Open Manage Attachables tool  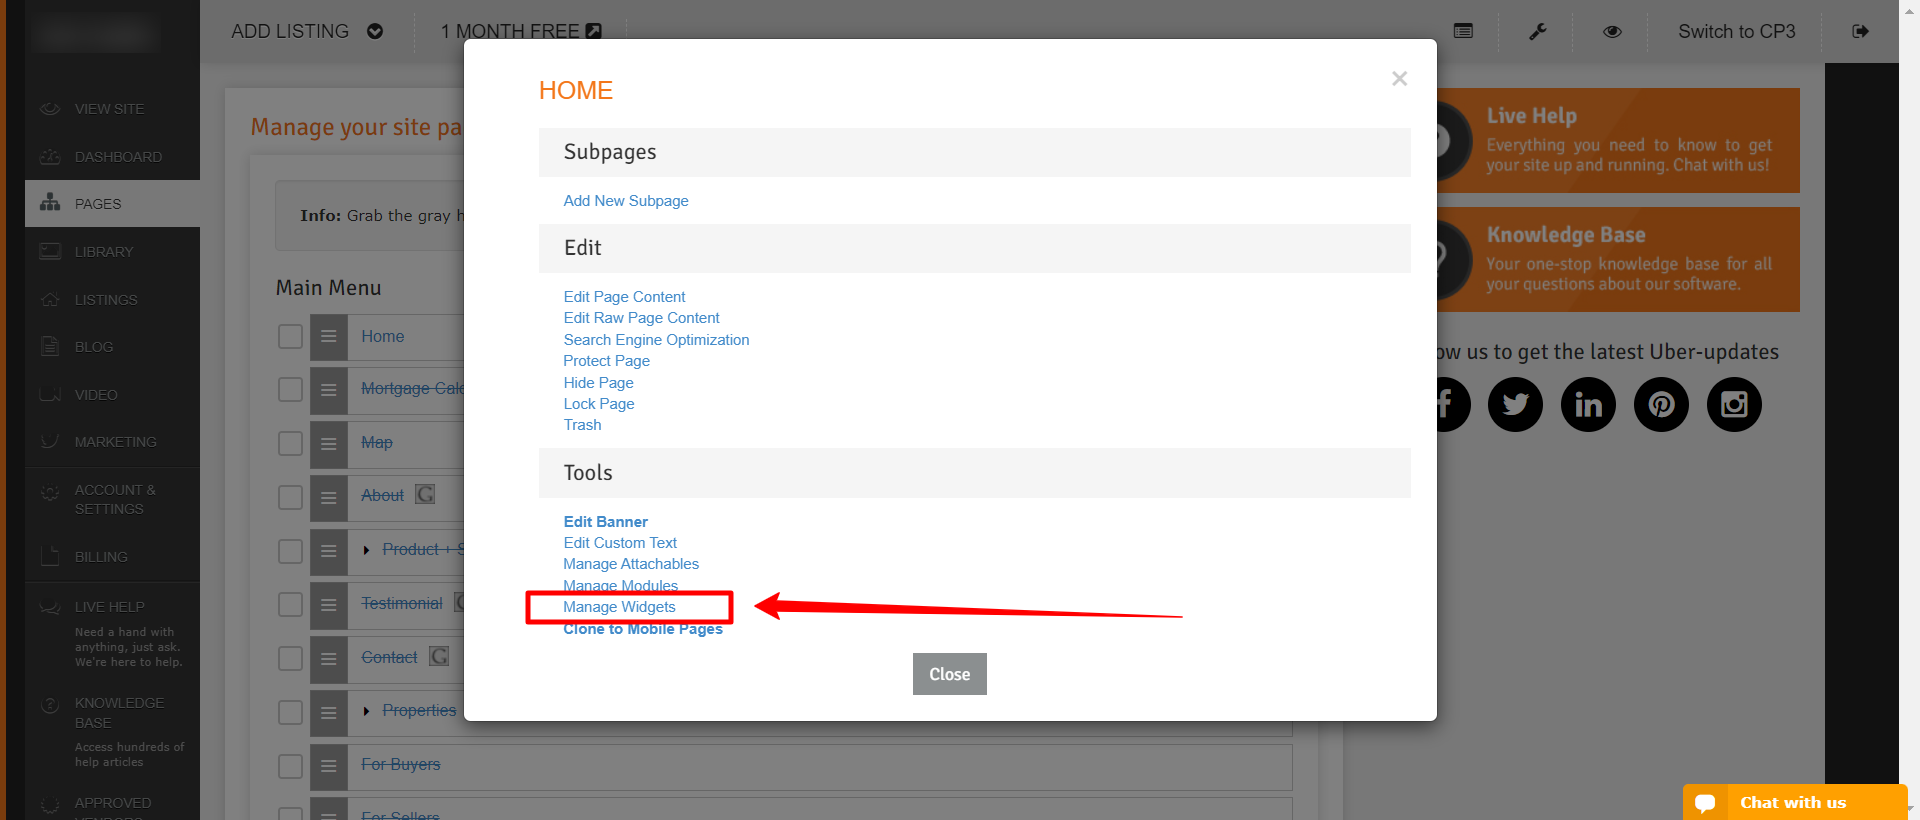coord(631,564)
